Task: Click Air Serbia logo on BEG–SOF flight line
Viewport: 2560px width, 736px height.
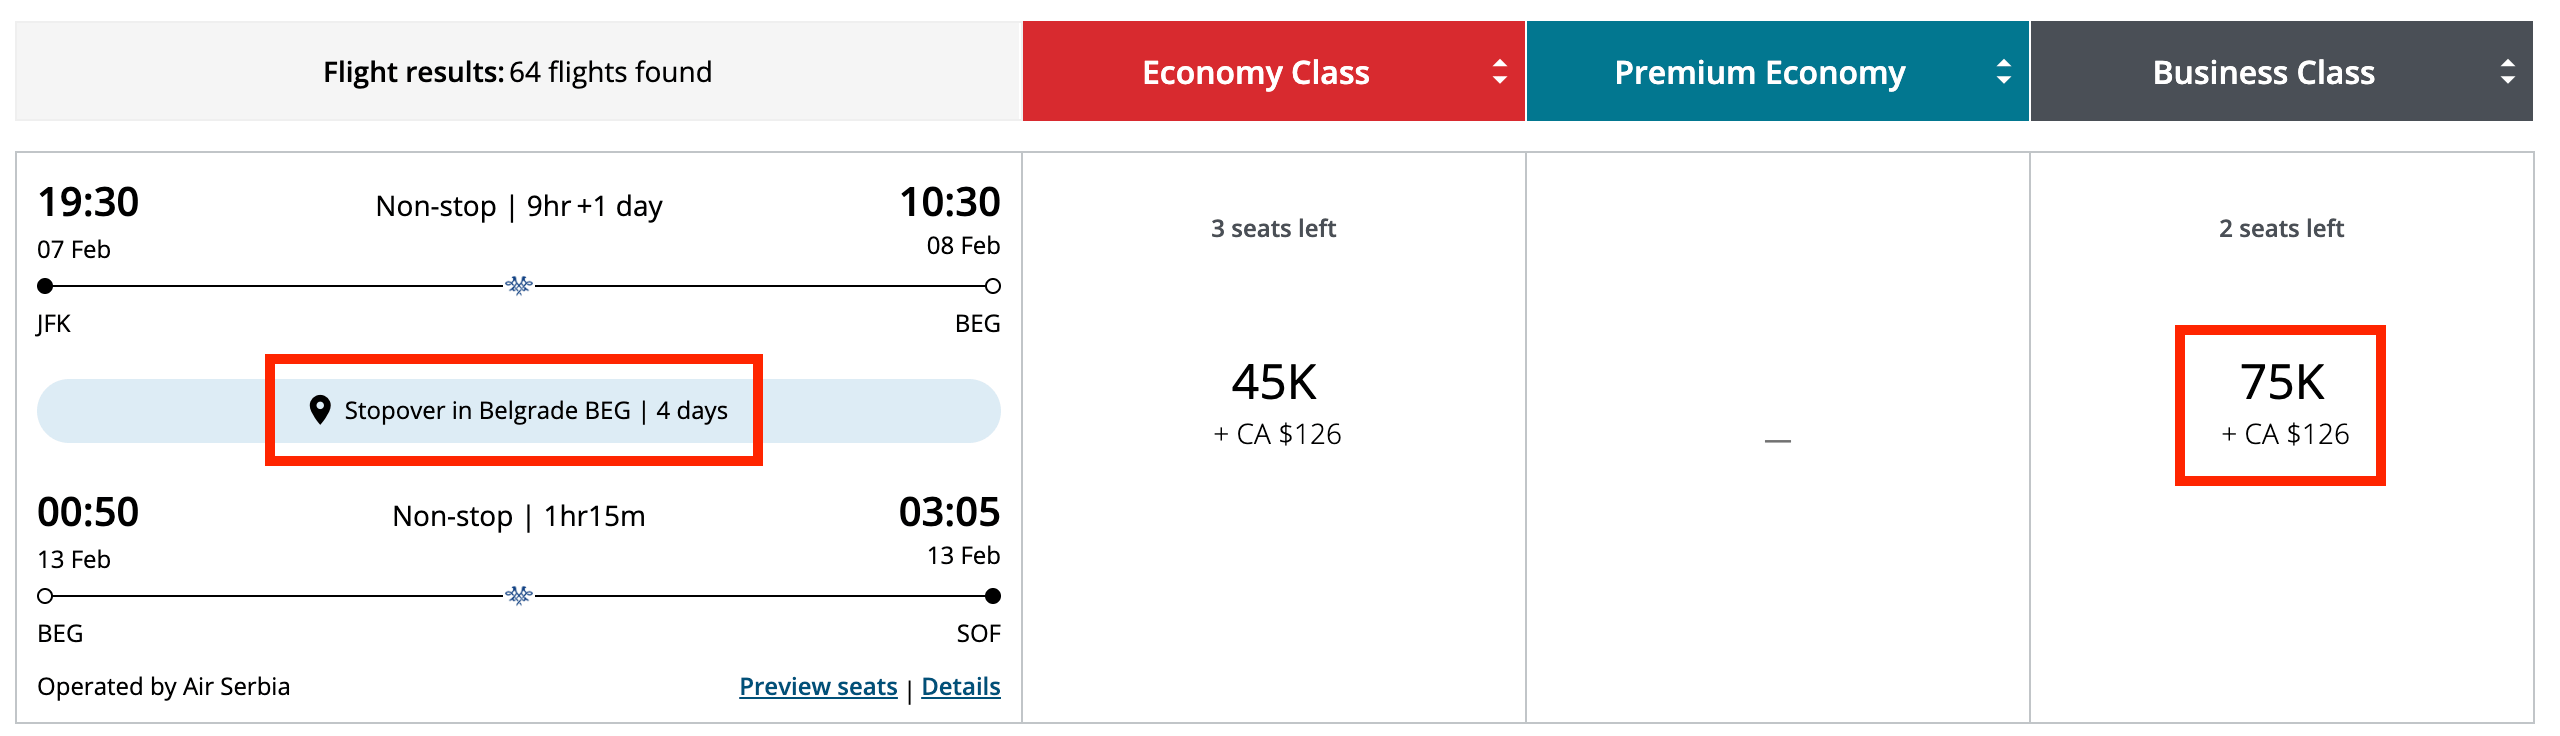Action: [x=519, y=596]
